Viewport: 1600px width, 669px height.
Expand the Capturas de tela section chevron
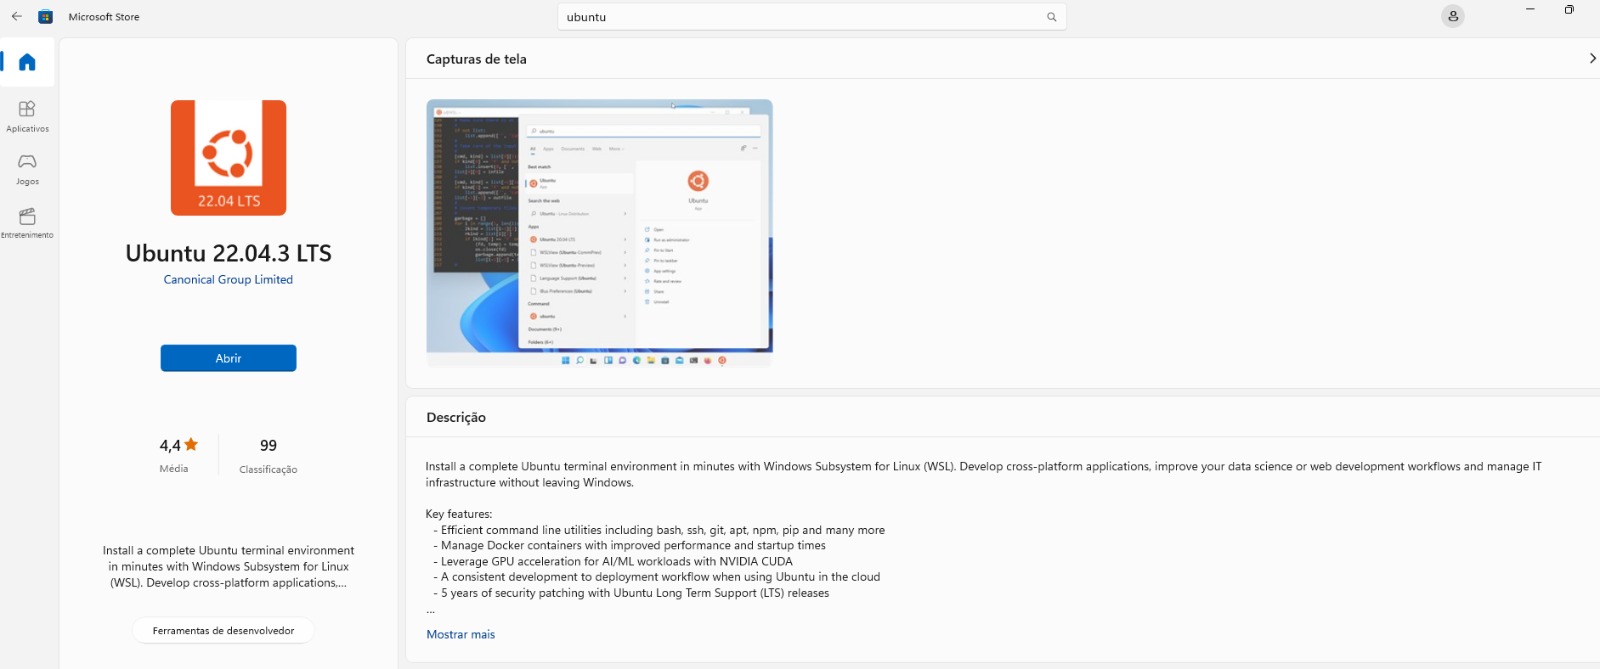(x=1592, y=58)
